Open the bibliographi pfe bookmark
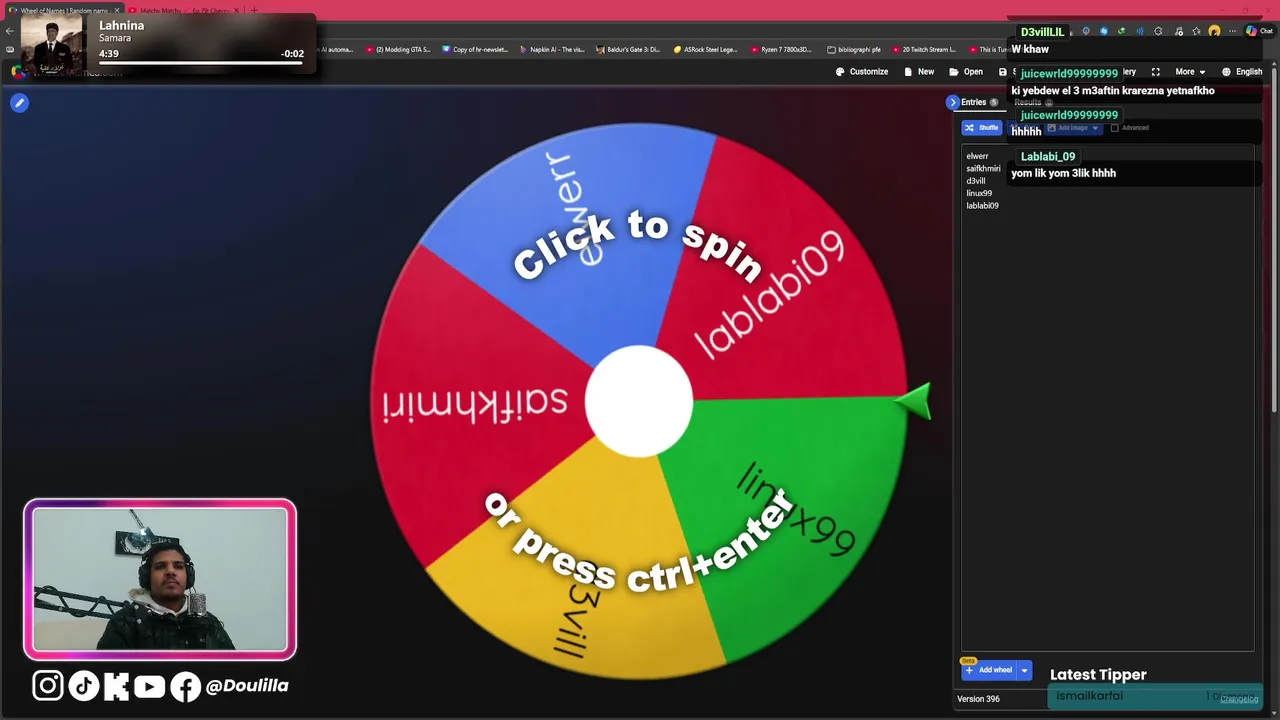1280x720 pixels. coord(854,49)
